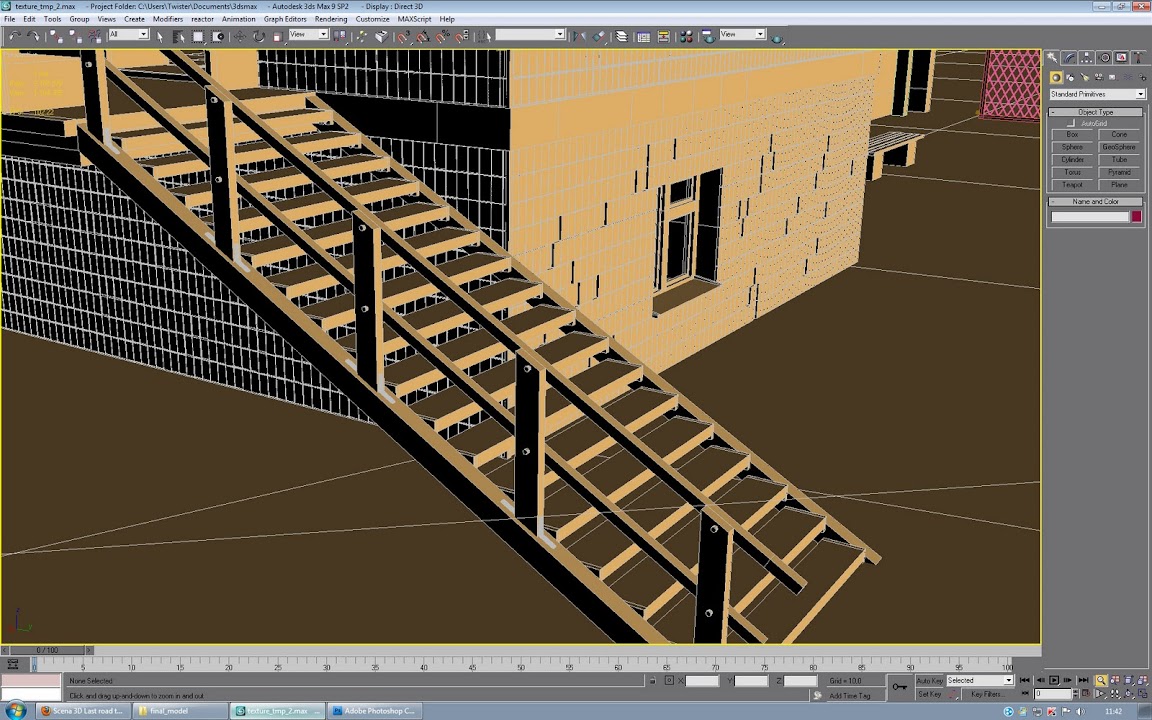Open the Modifiers menu
Screen dimensions: 1152x720
coord(167,19)
